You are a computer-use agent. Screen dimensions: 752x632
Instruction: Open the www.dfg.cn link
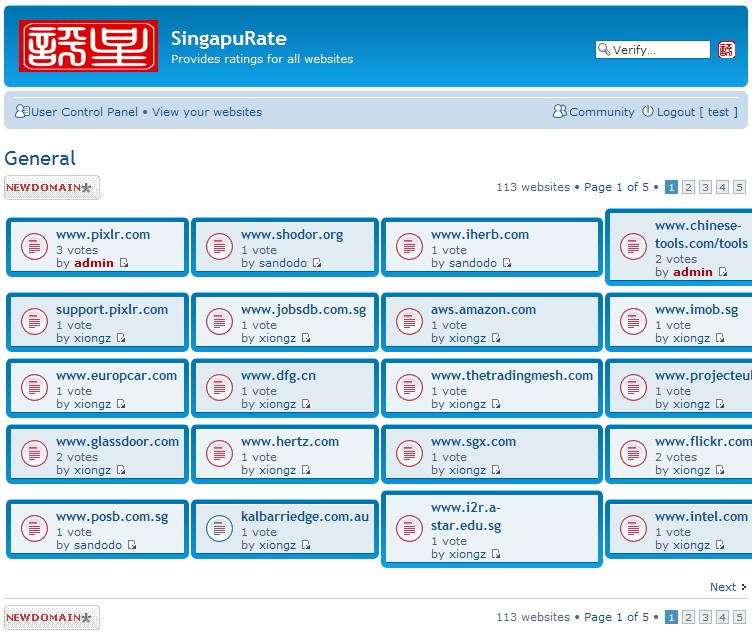[x=279, y=375]
